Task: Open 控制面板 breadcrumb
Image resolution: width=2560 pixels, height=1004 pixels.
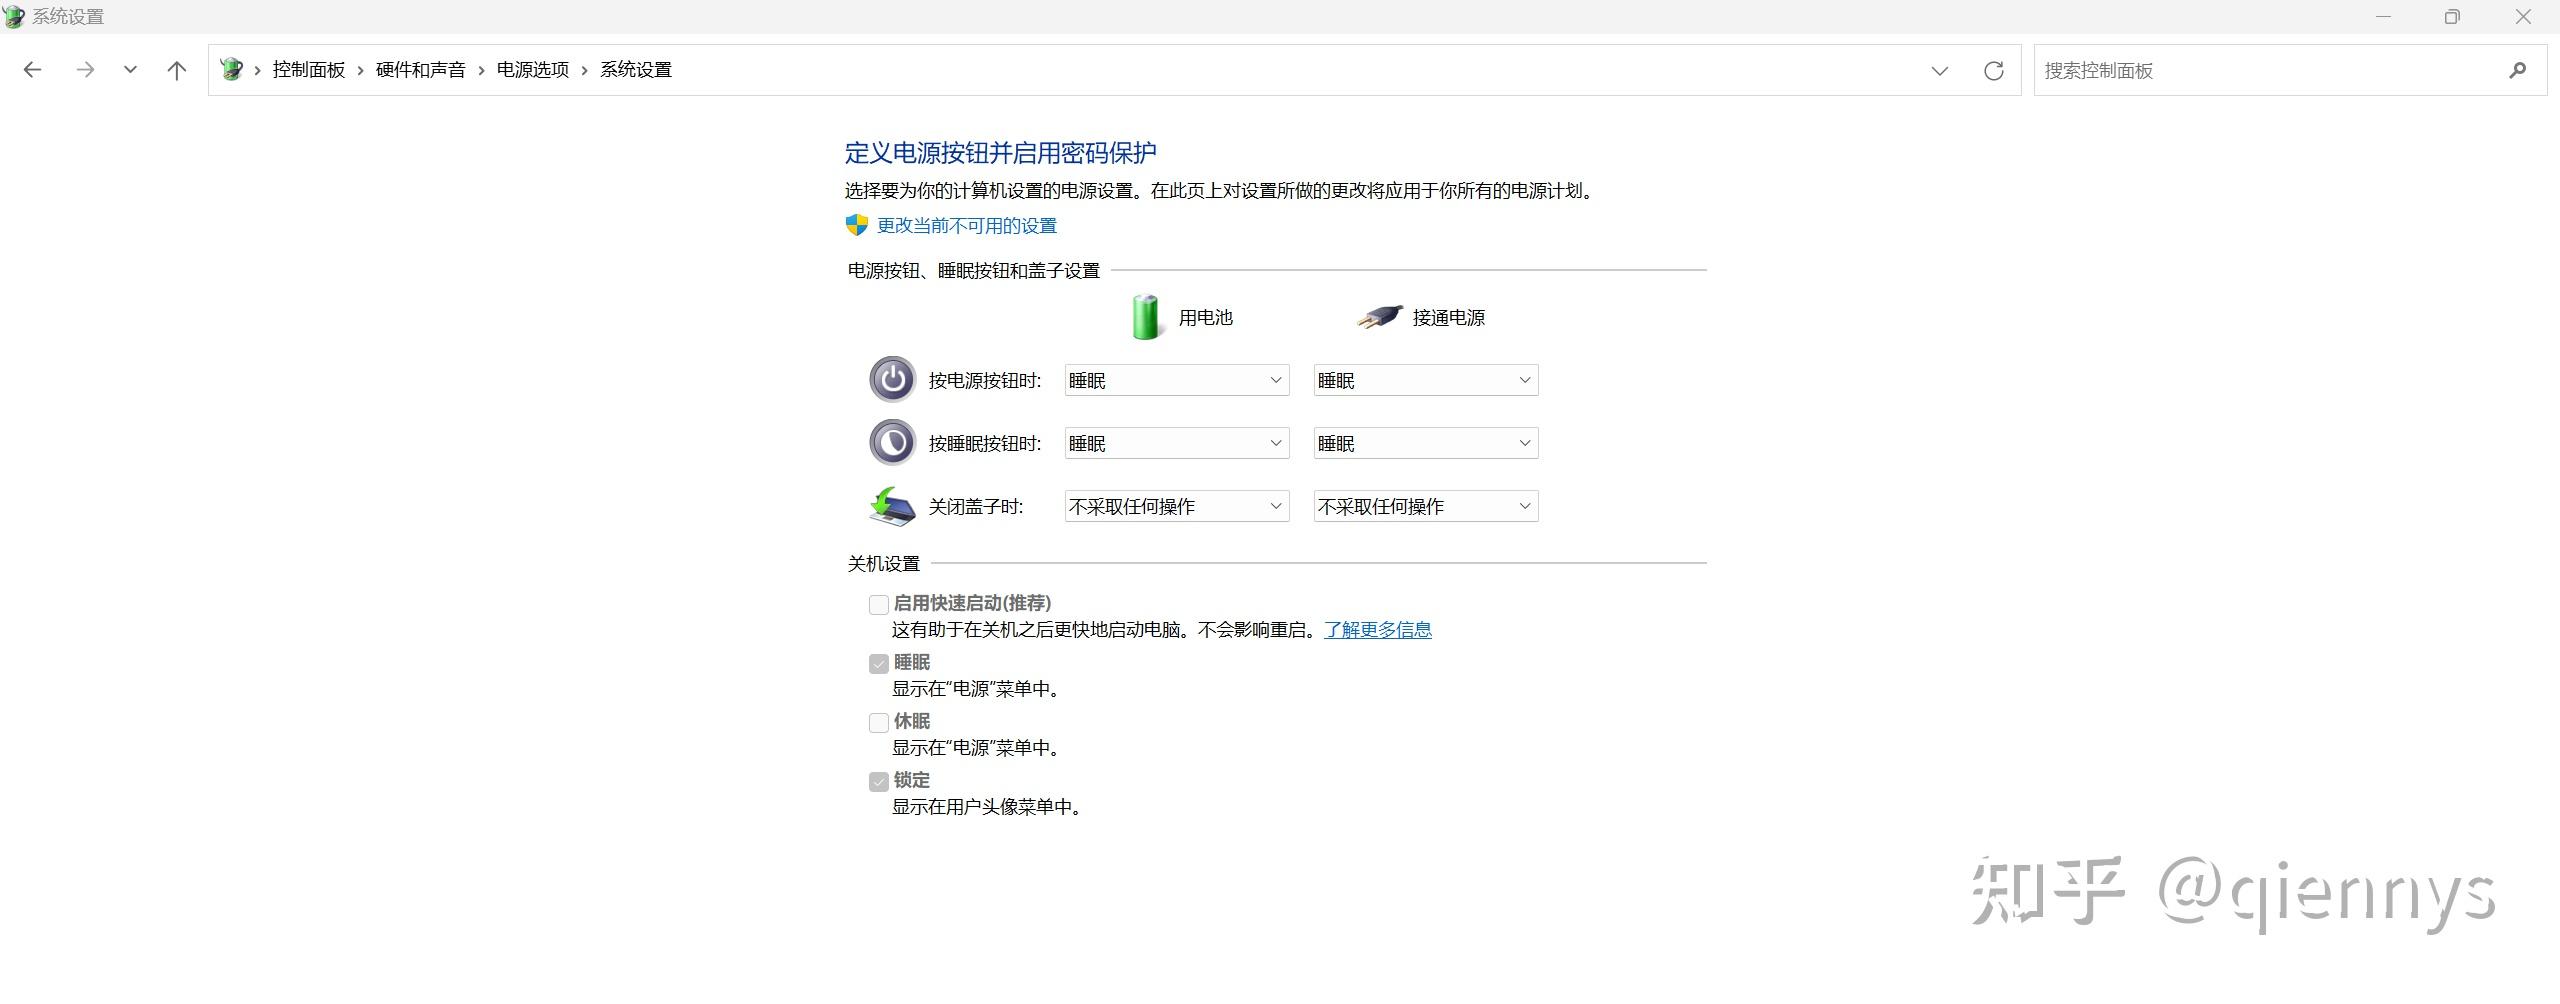Action: point(309,70)
